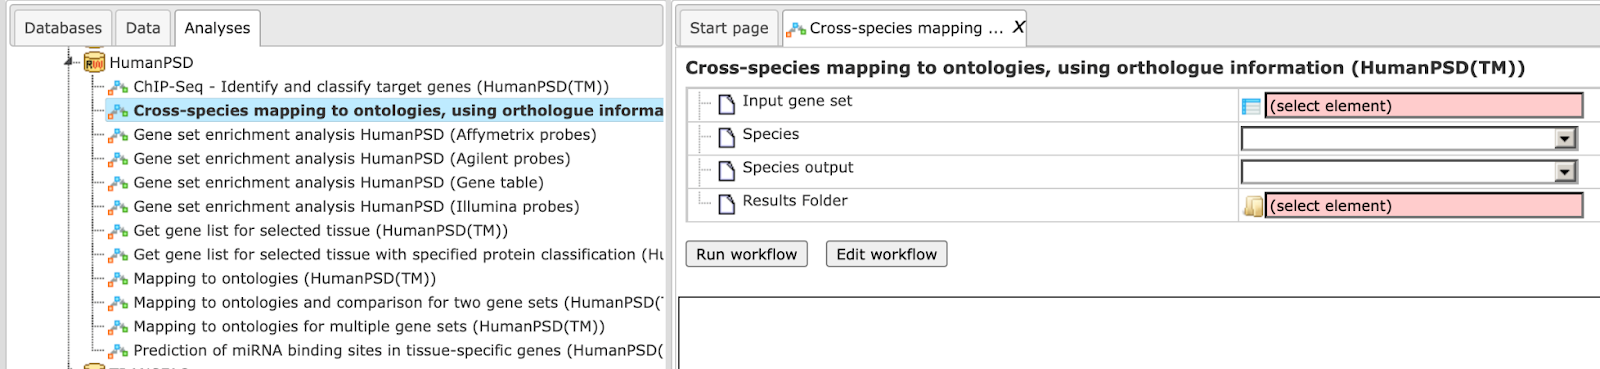Open the Start page tab
Image resolution: width=1600 pixels, height=369 pixels.
click(x=729, y=28)
